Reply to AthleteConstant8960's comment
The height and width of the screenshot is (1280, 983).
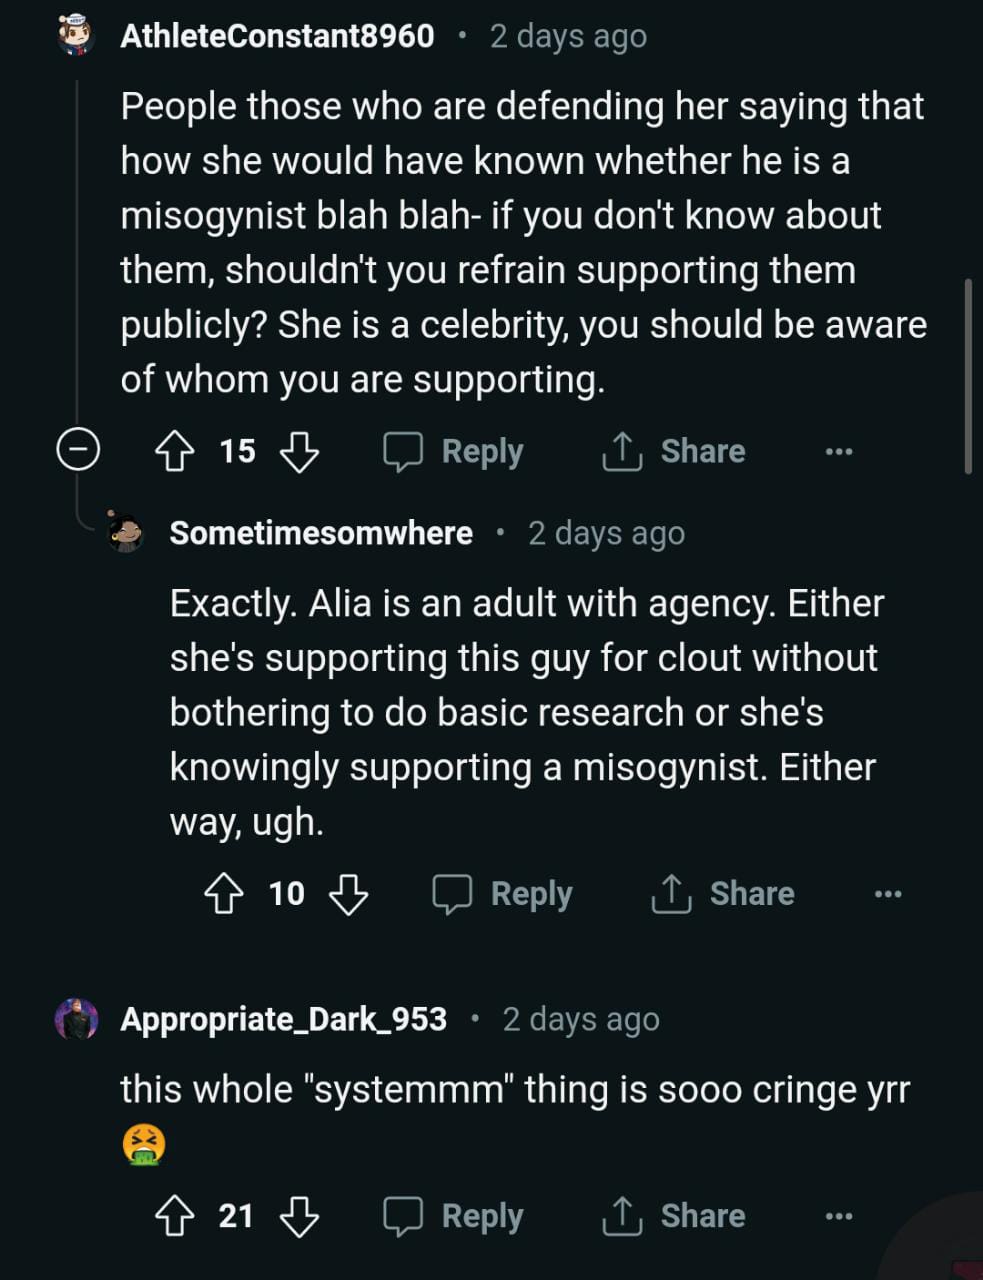[455, 452]
